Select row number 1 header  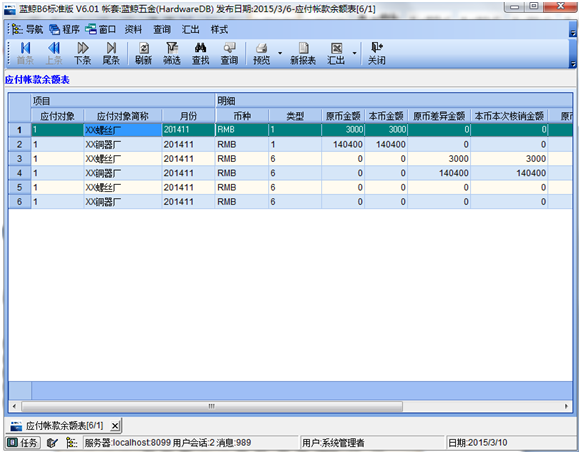20,130
